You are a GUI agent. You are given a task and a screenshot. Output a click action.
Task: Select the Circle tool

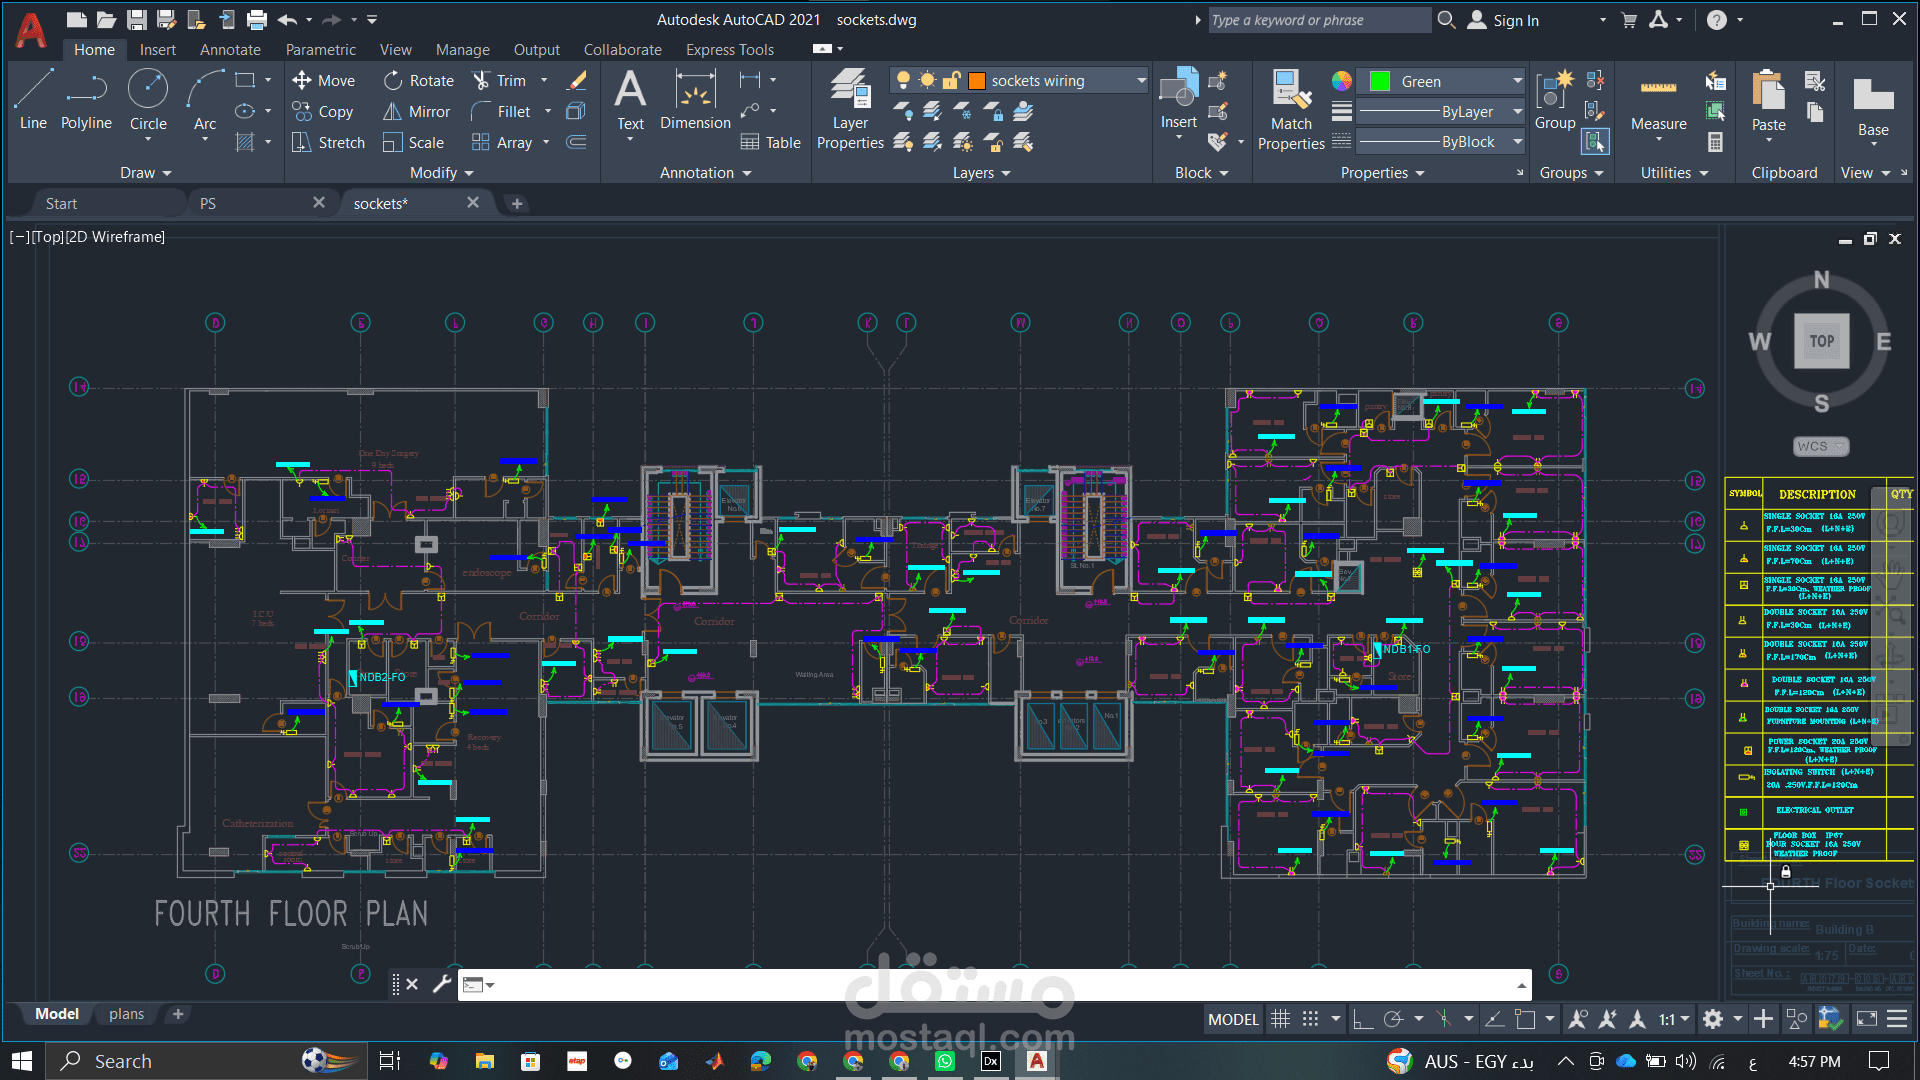[148, 99]
